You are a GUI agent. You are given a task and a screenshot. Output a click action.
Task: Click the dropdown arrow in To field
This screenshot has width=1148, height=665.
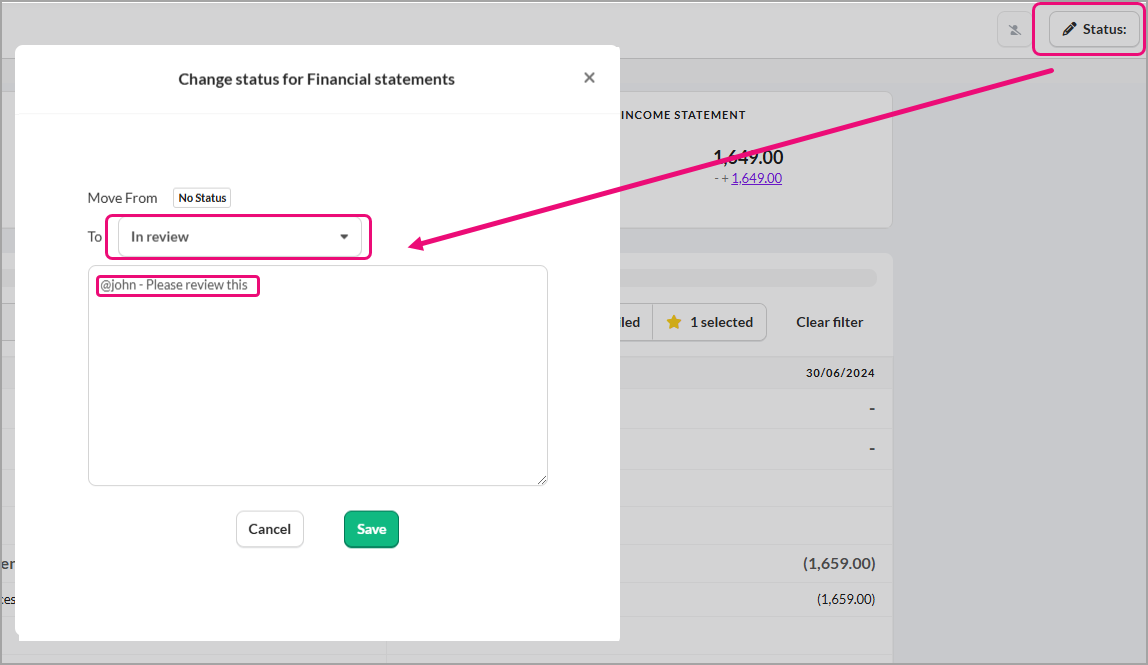[344, 237]
